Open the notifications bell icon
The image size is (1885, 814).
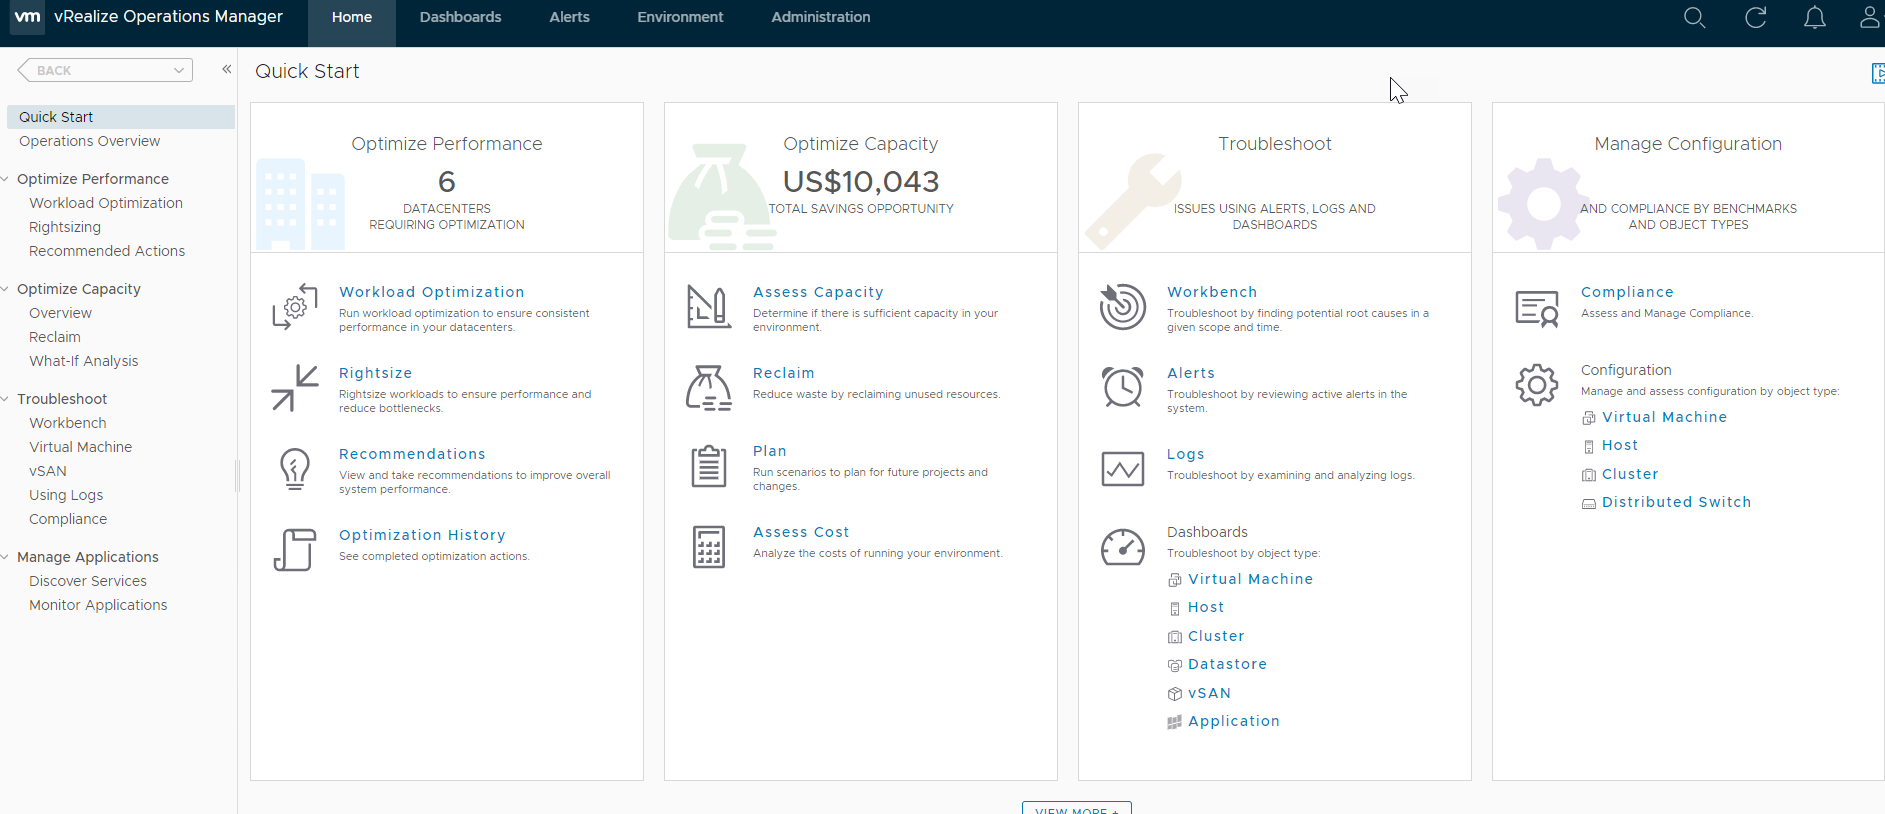(x=1814, y=18)
